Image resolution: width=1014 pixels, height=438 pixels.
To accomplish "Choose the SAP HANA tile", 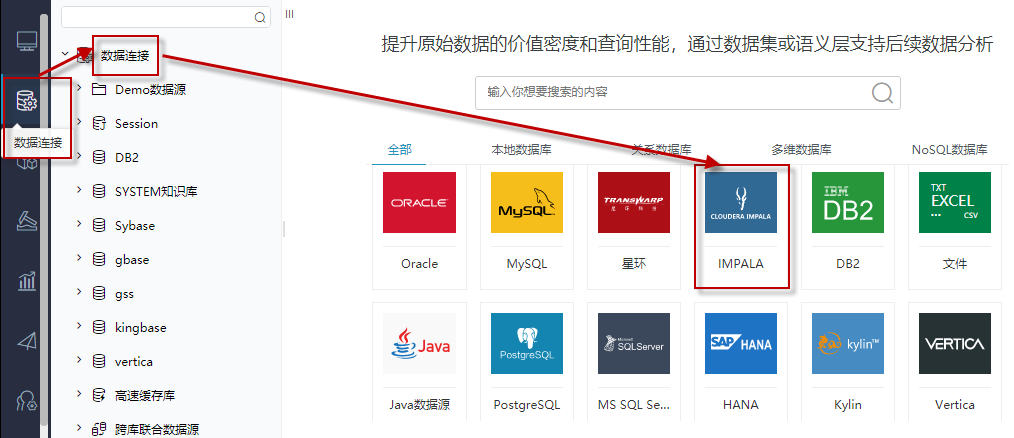I will coord(741,362).
